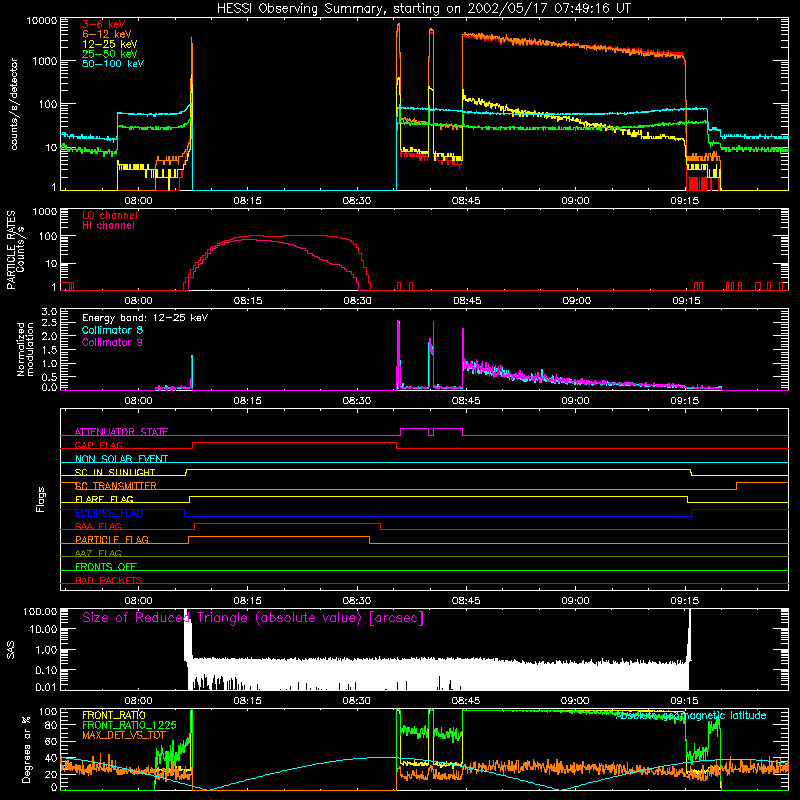Select the '3-6 keV' legend label
The image size is (800, 800).
click(104, 24)
